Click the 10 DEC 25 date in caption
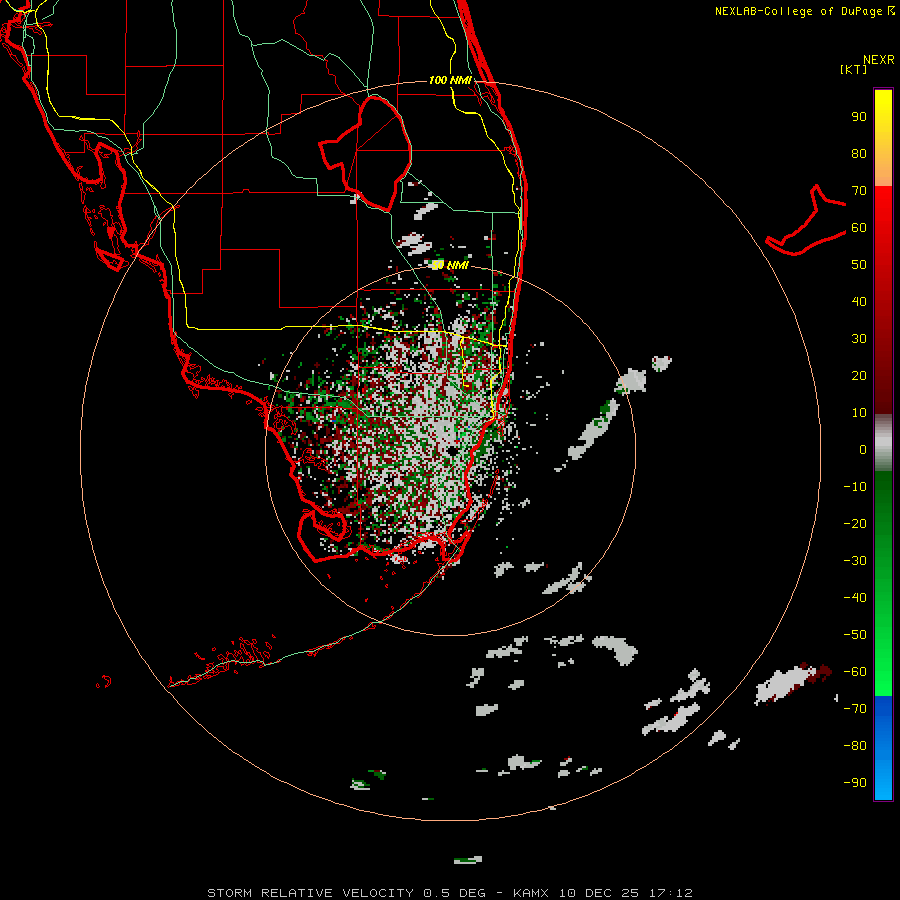The width and height of the screenshot is (900, 900). (598, 893)
